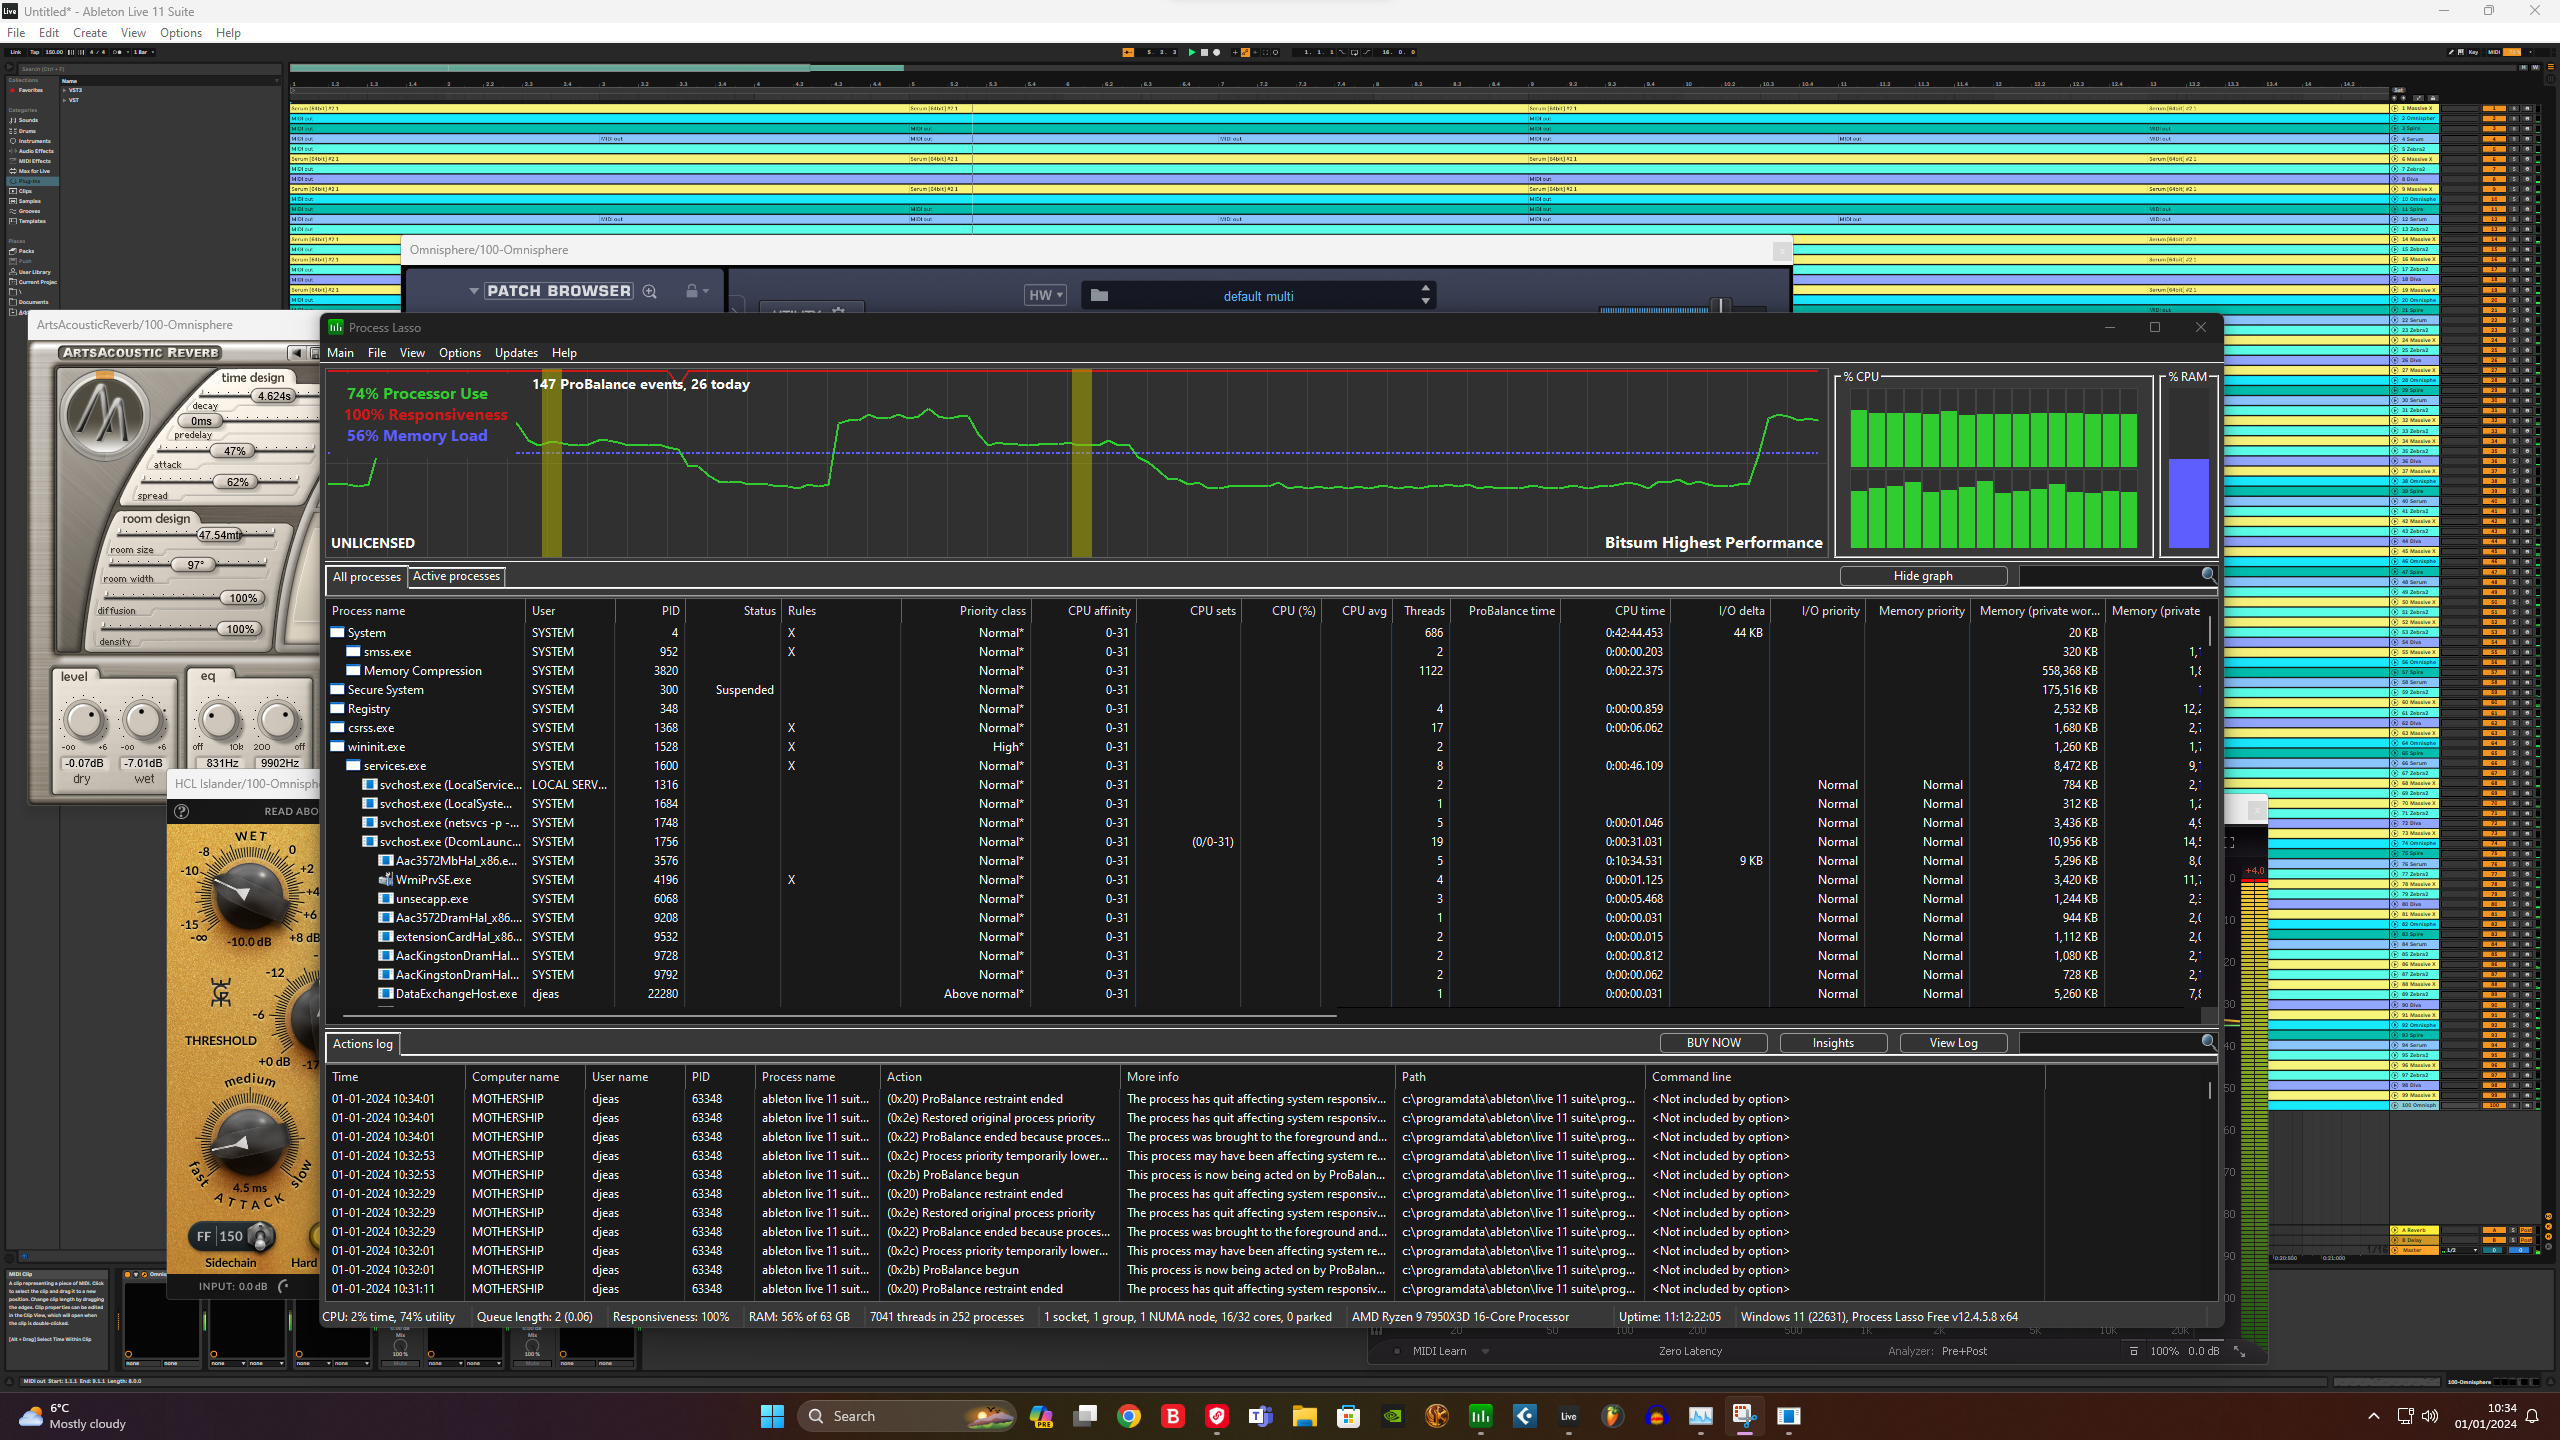The width and height of the screenshot is (2560, 1440).
Task: Click the Omnisphere folder icon
Action: pyautogui.click(x=1099, y=295)
